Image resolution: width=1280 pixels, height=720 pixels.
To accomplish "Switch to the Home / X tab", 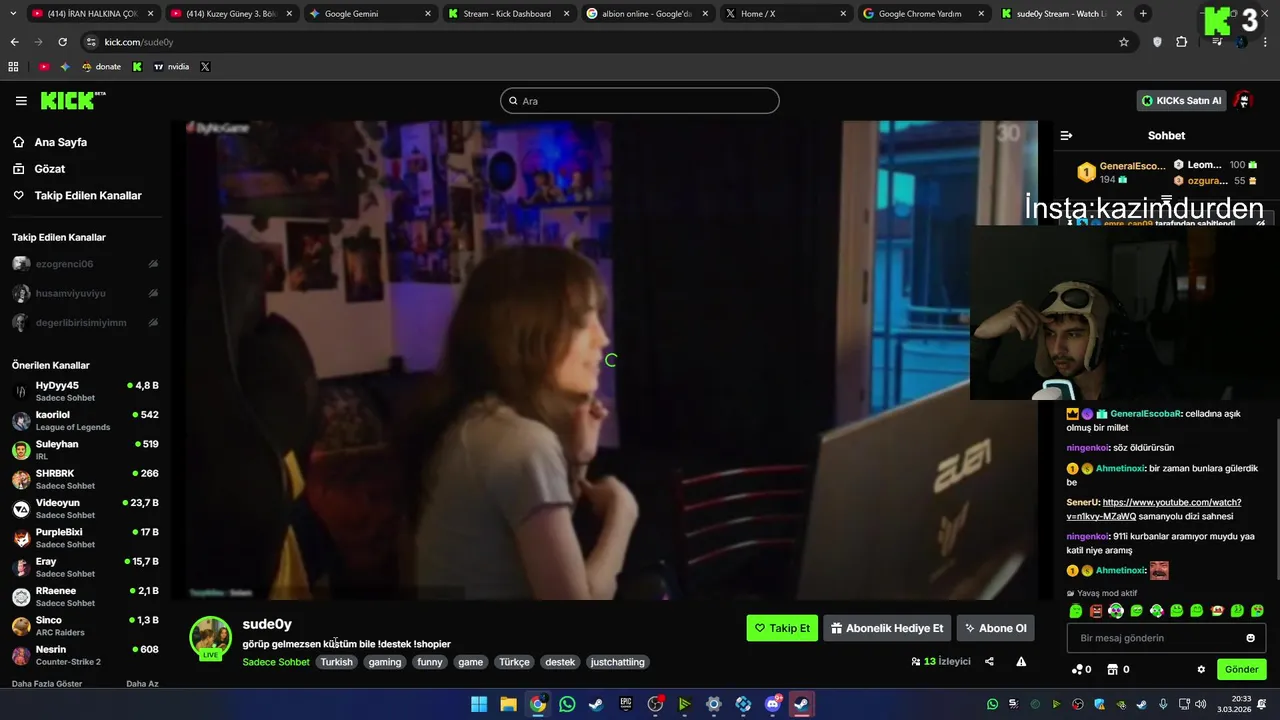I will [x=785, y=14].
